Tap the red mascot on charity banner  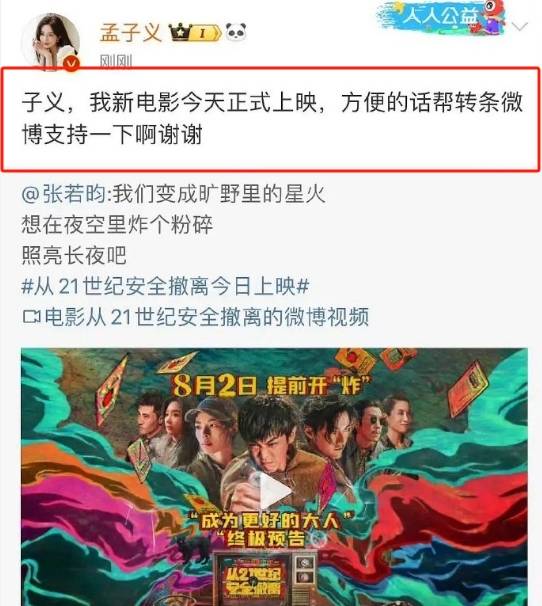(495, 16)
